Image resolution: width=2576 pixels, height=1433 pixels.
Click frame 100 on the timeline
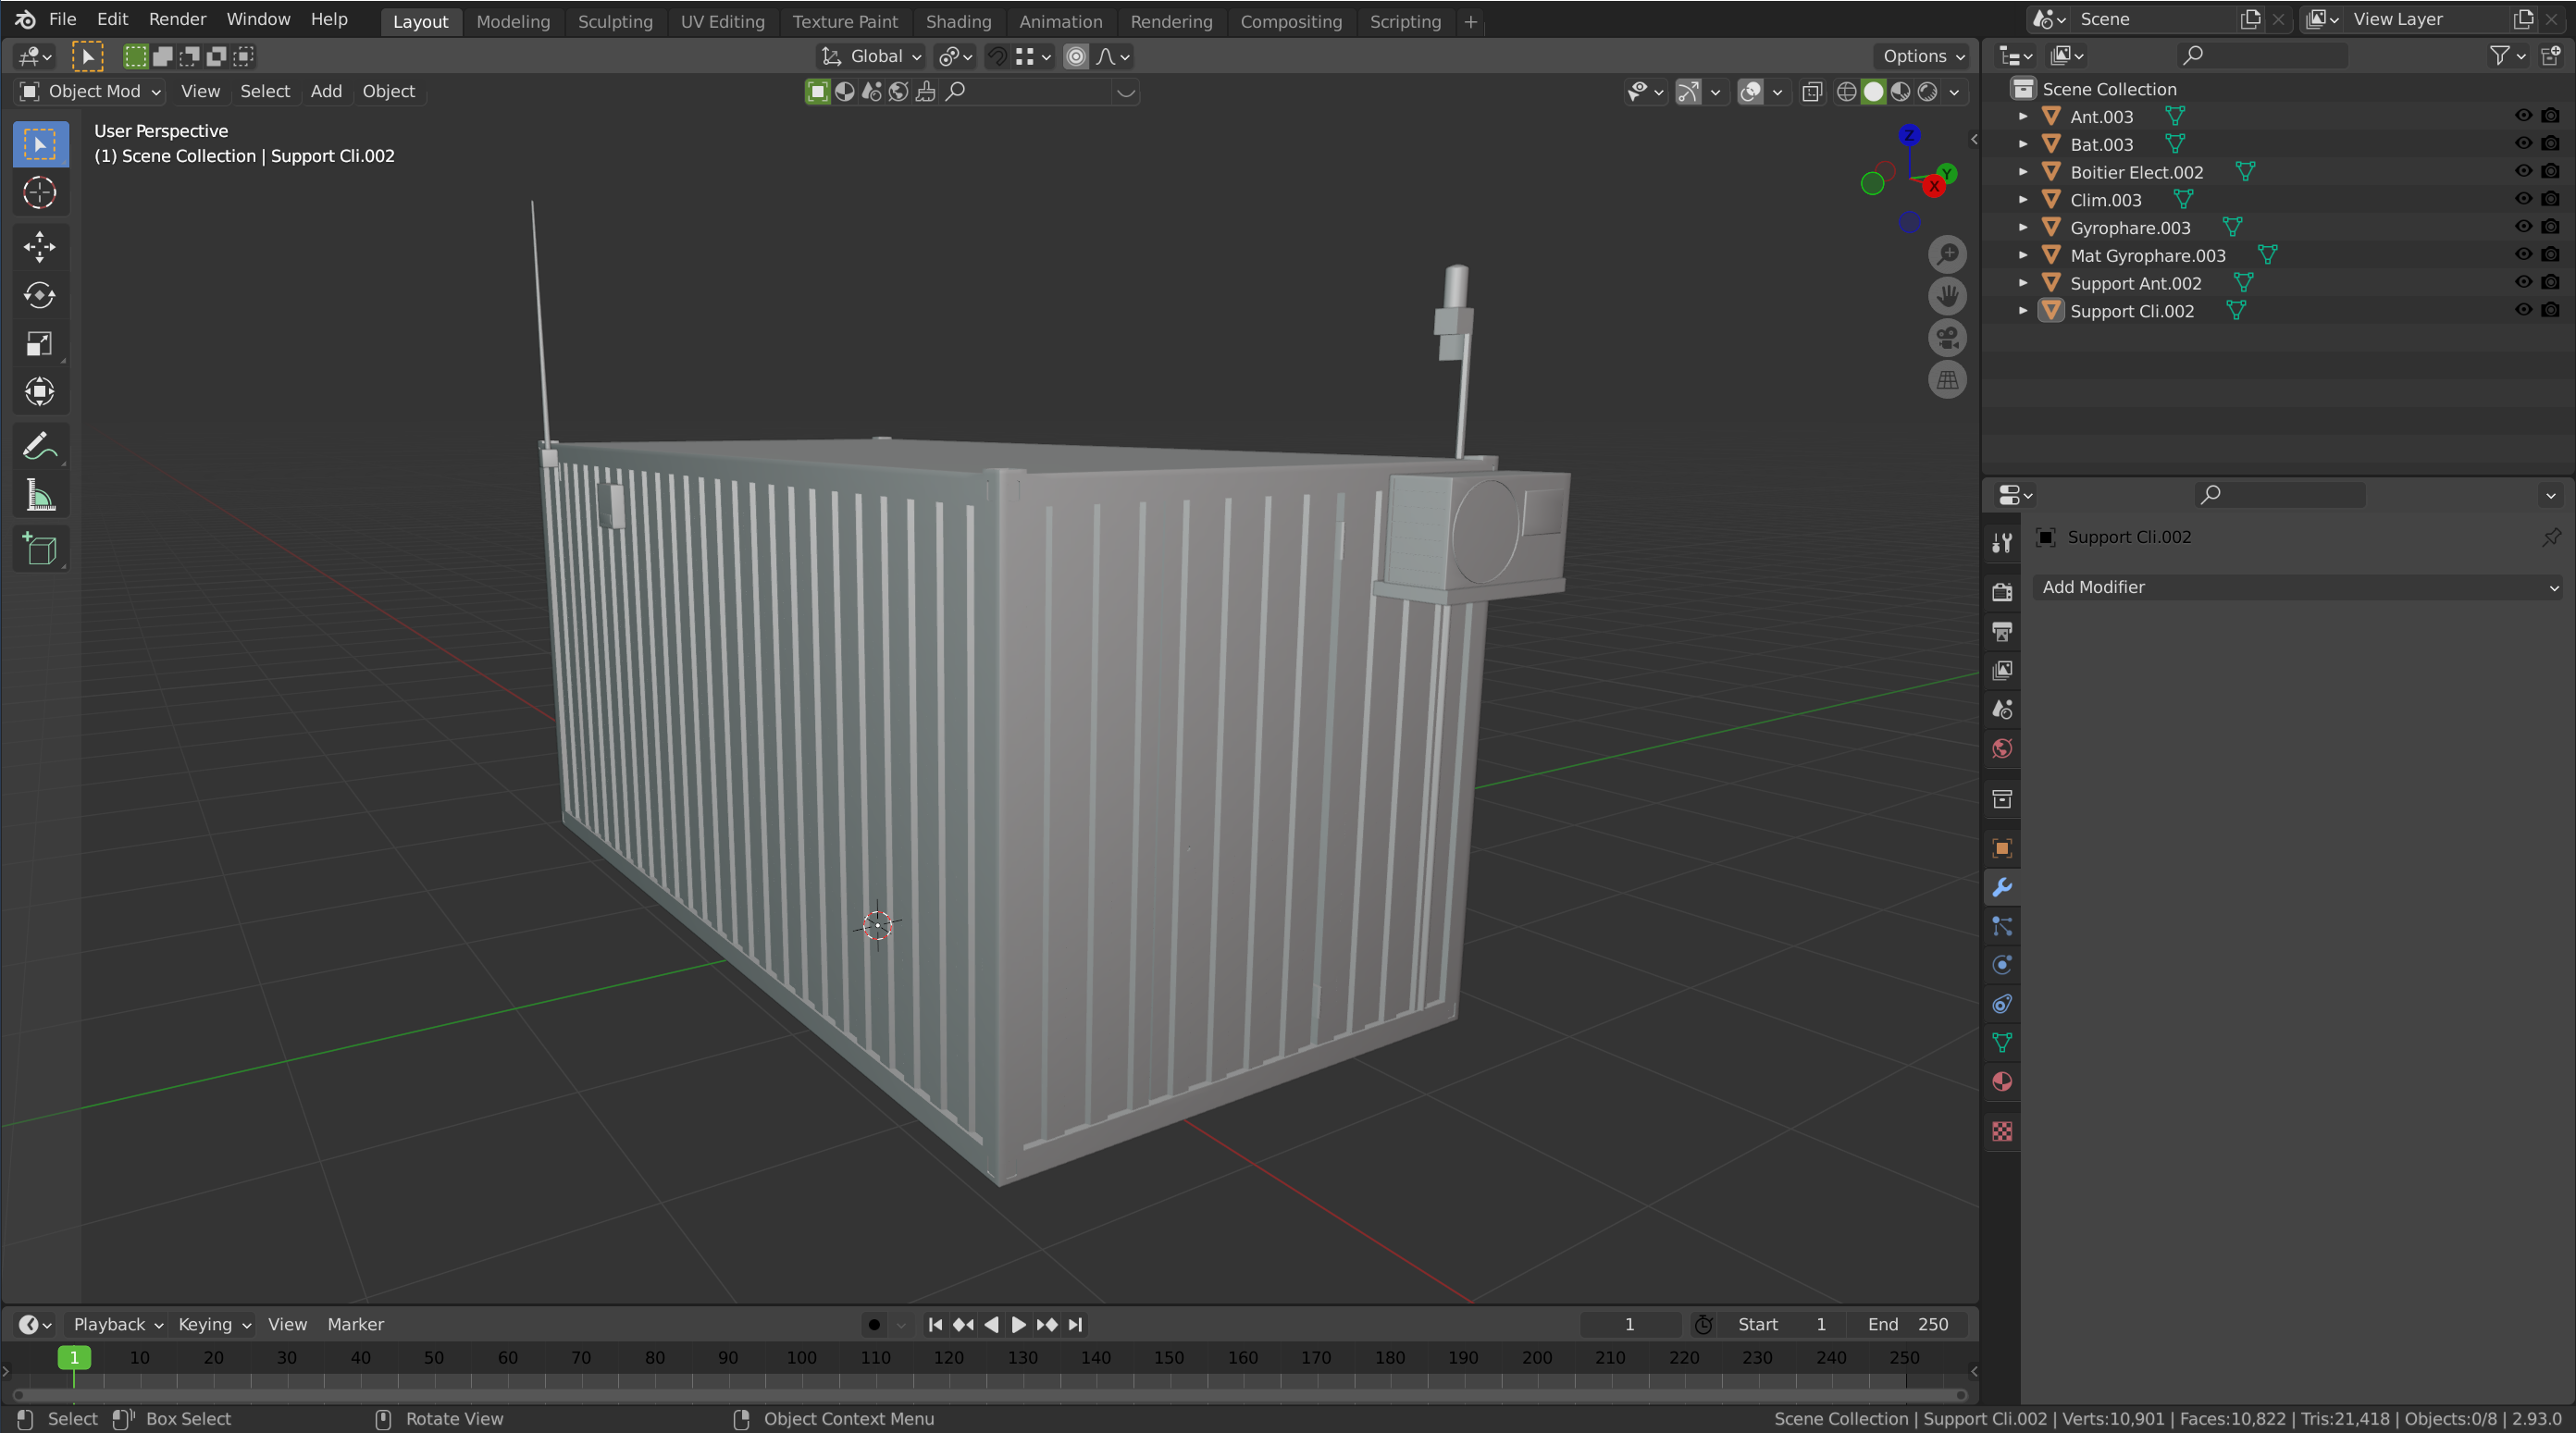[x=801, y=1358]
